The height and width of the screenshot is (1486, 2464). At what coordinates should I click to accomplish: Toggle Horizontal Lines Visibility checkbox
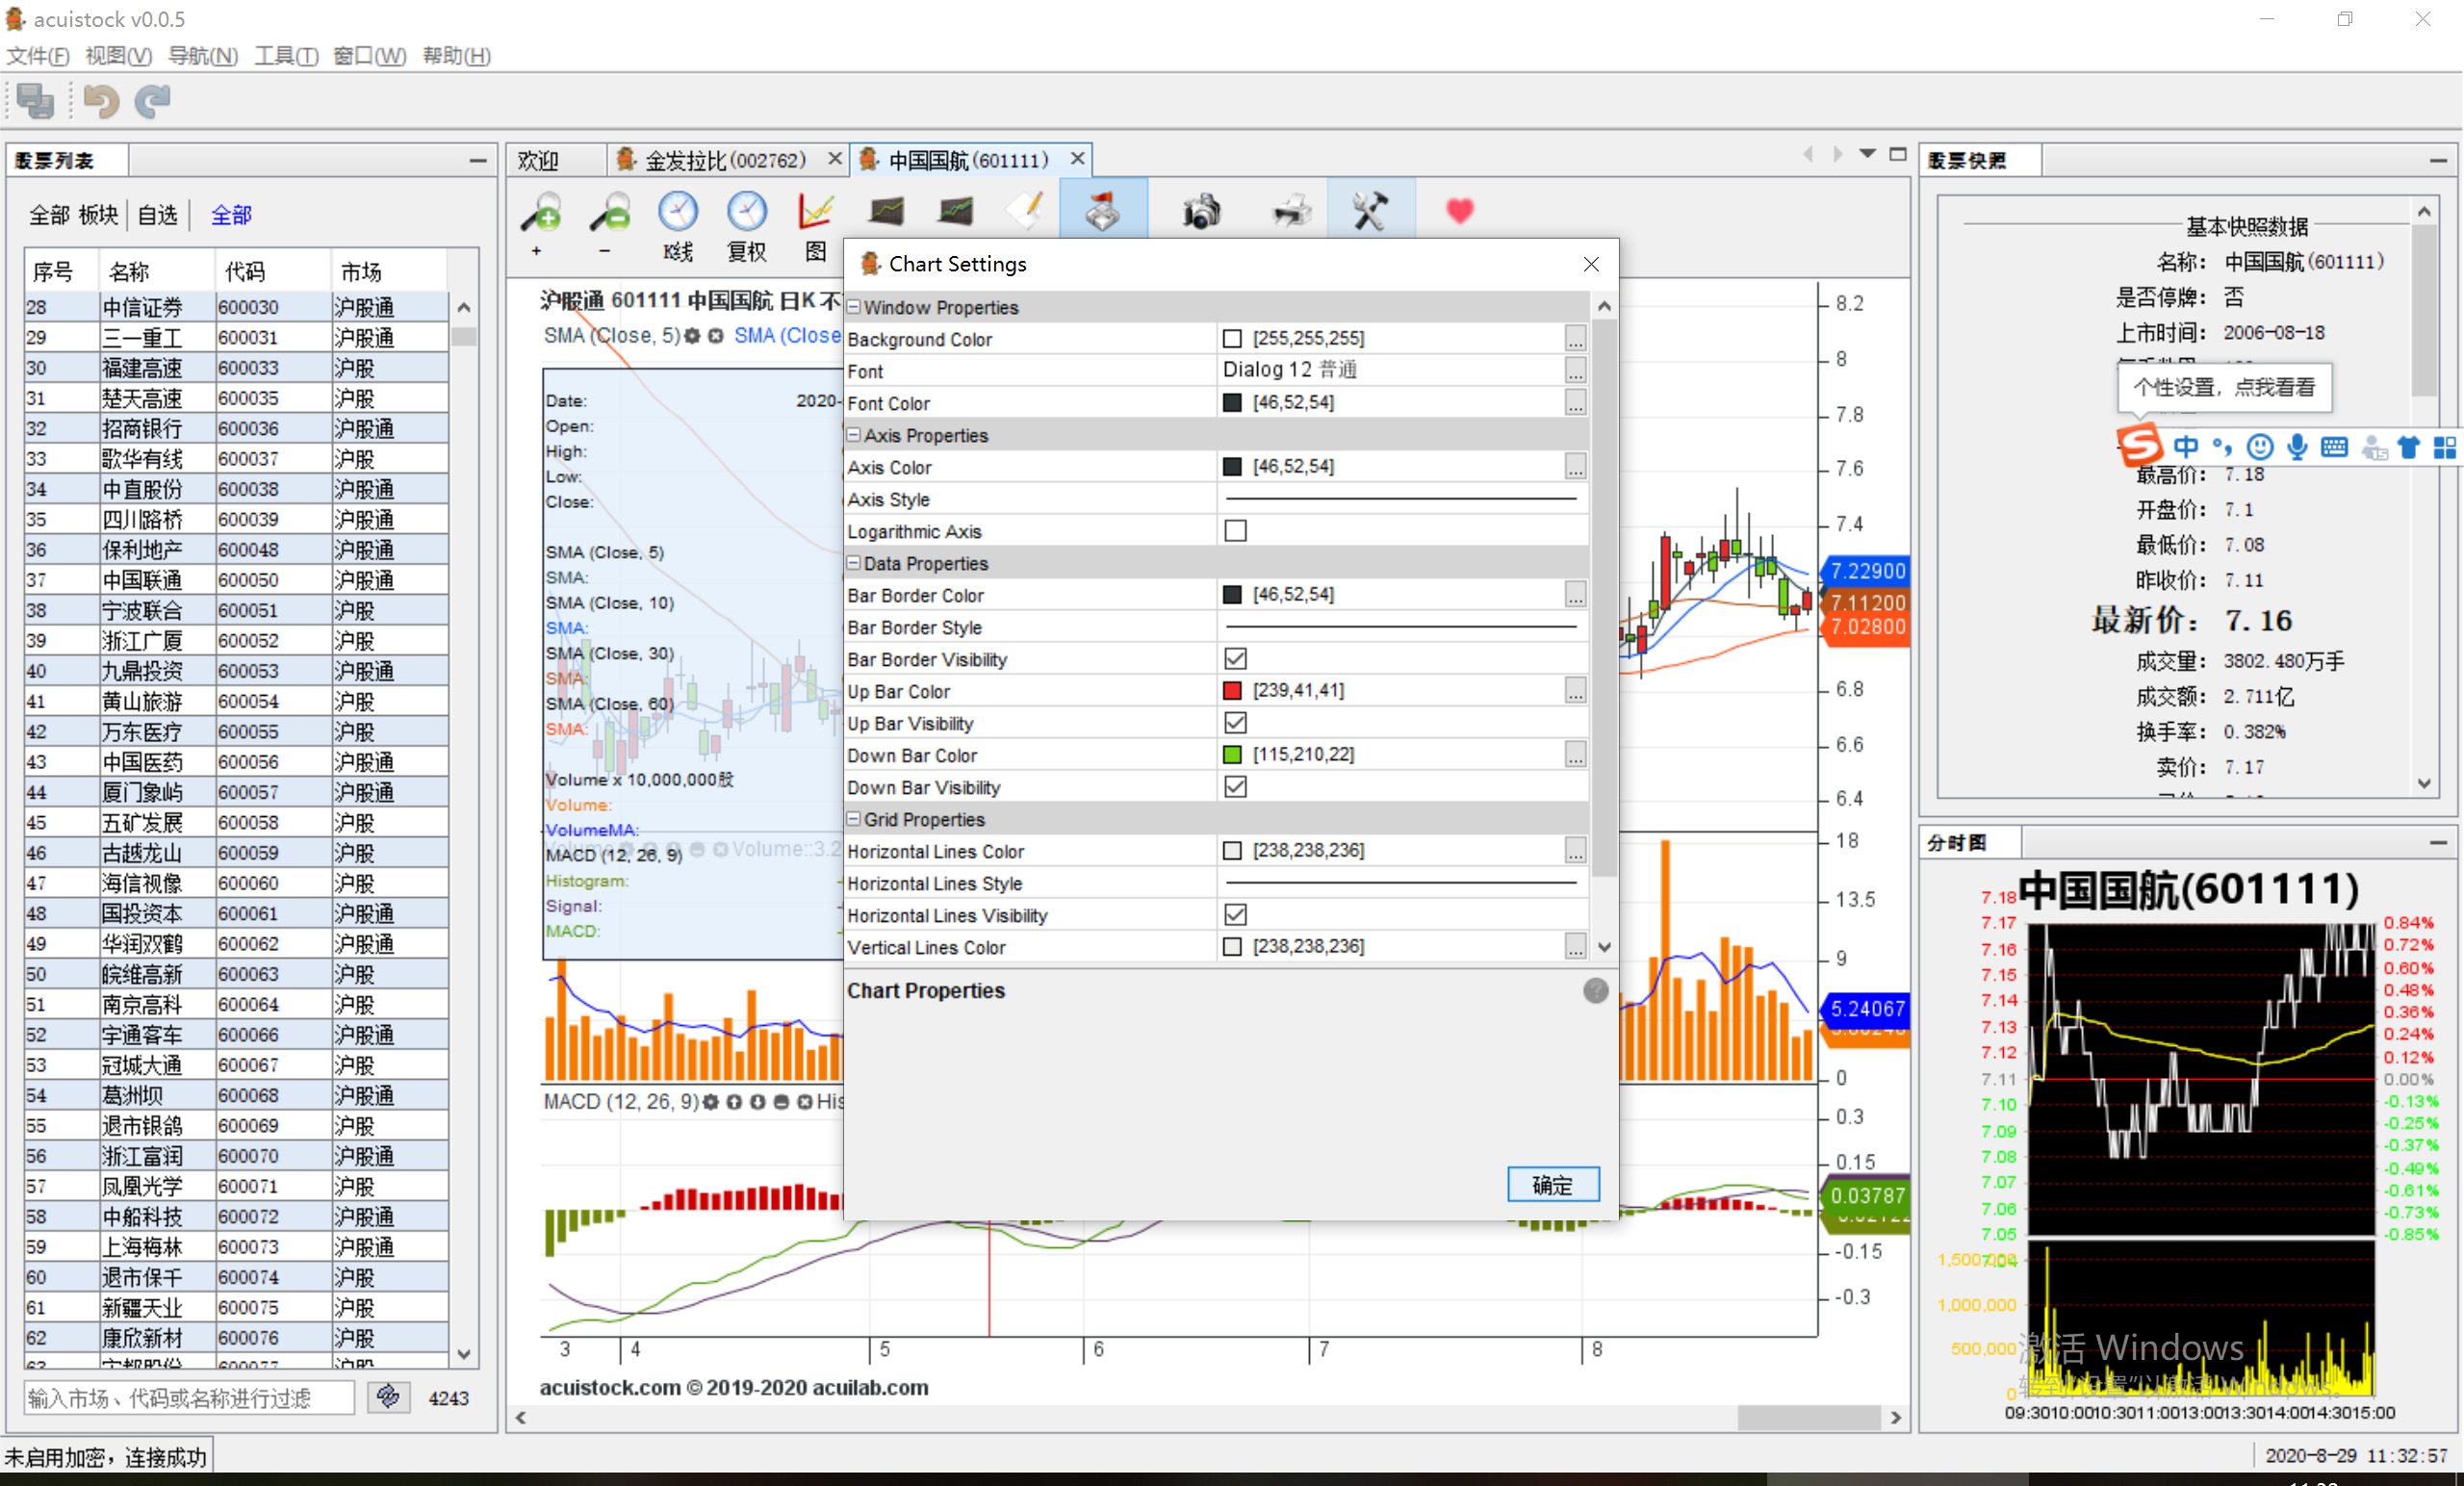pyautogui.click(x=1235, y=915)
